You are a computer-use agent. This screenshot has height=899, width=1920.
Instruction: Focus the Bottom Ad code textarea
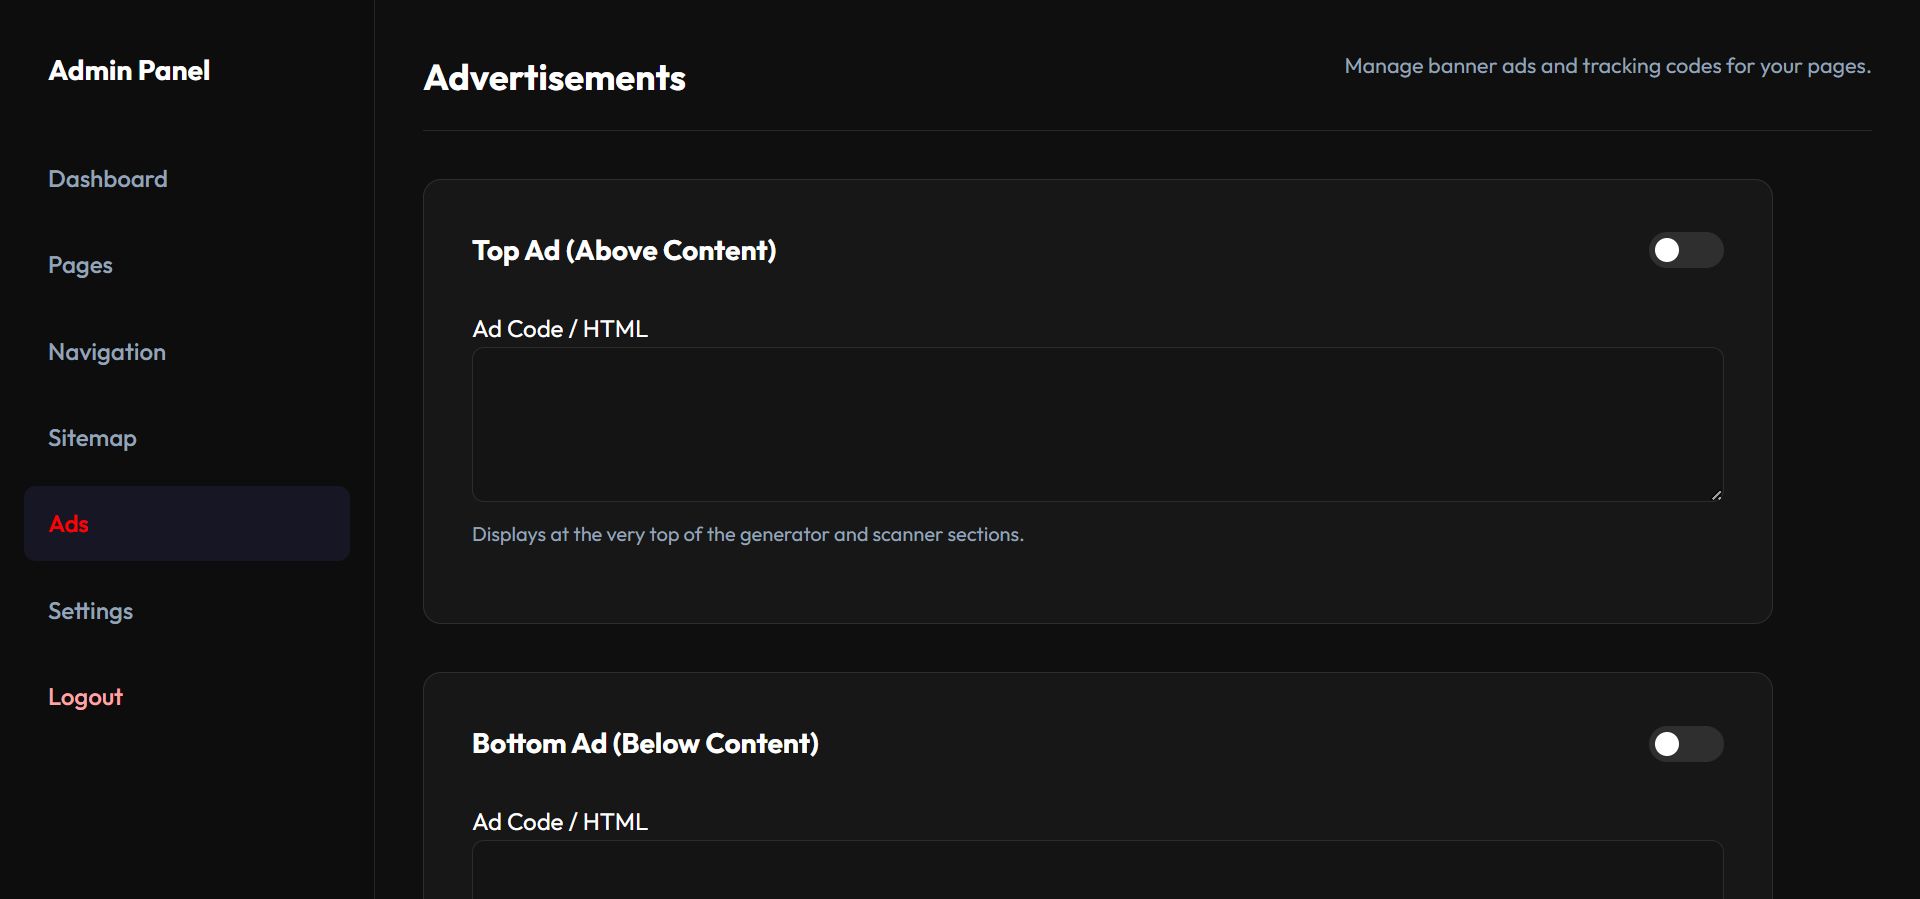1097,870
